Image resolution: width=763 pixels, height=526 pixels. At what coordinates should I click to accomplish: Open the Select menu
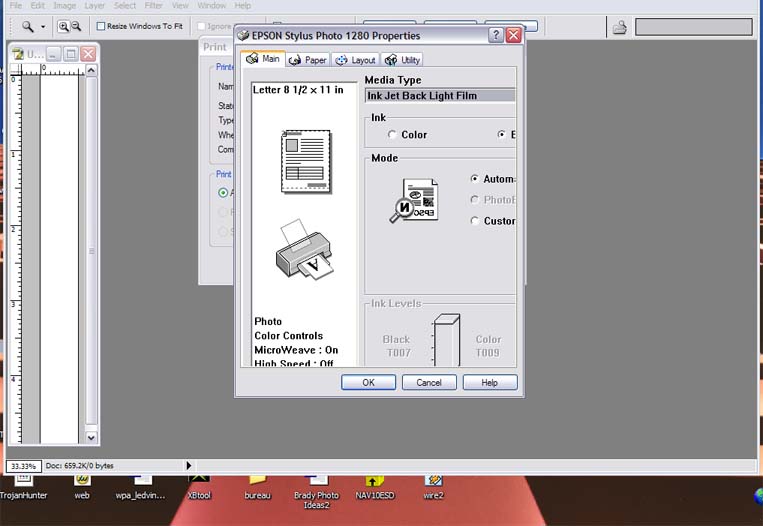coord(125,6)
